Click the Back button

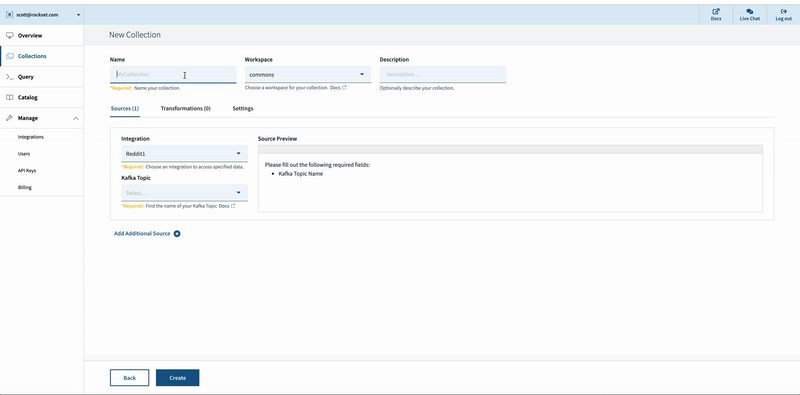coord(130,378)
